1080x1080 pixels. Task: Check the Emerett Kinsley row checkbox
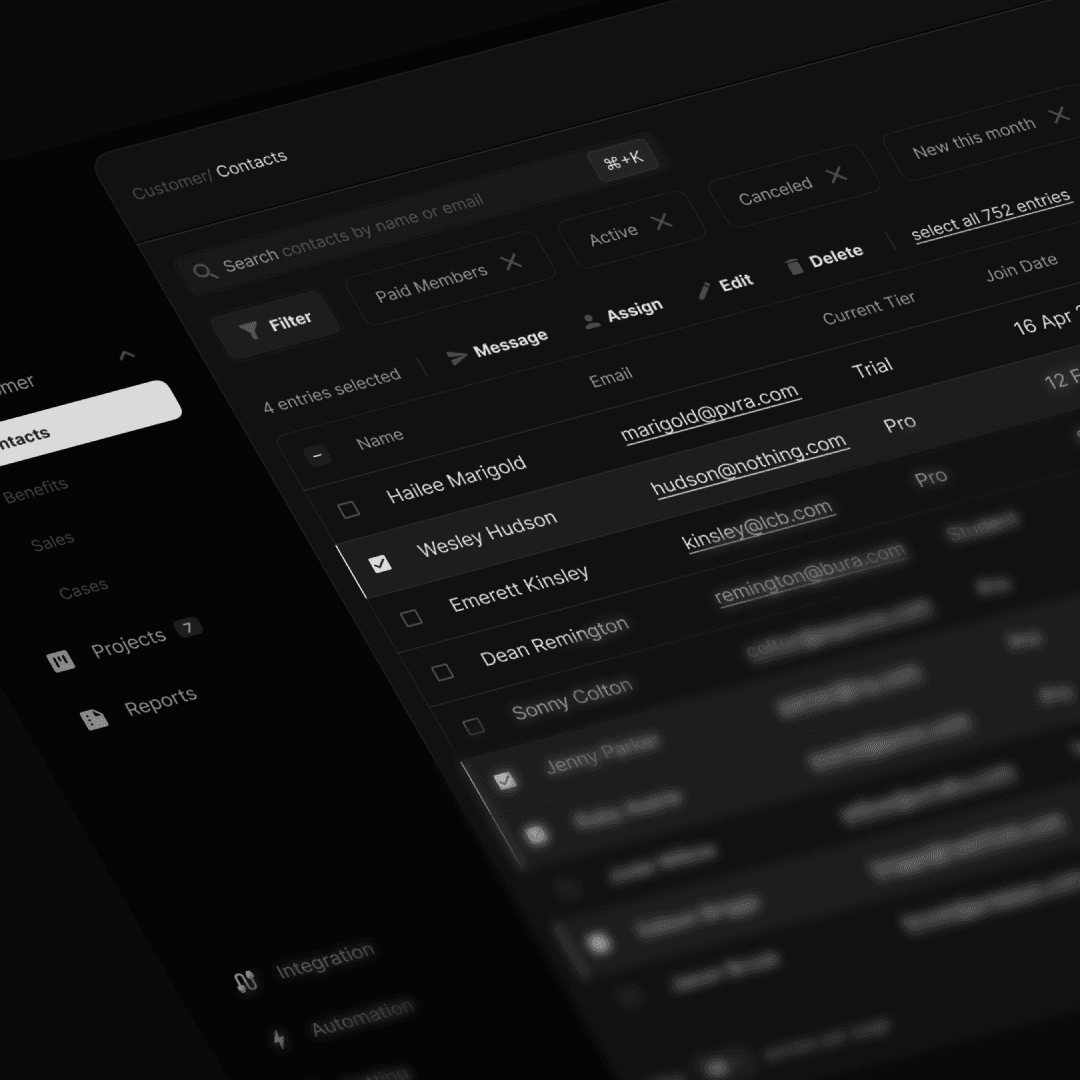click(x=411, y=618)
